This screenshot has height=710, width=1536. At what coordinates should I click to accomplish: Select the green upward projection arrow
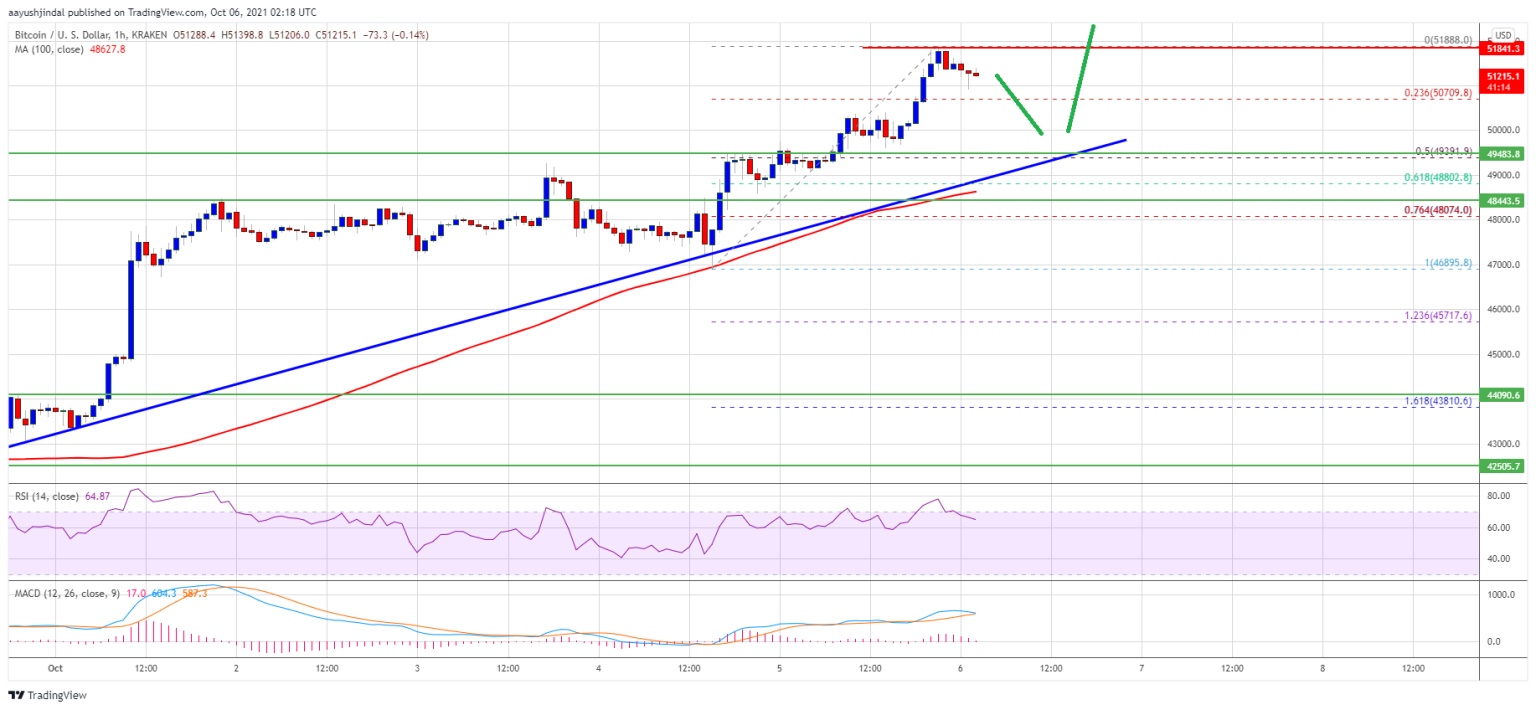[x=1081, y=78]
